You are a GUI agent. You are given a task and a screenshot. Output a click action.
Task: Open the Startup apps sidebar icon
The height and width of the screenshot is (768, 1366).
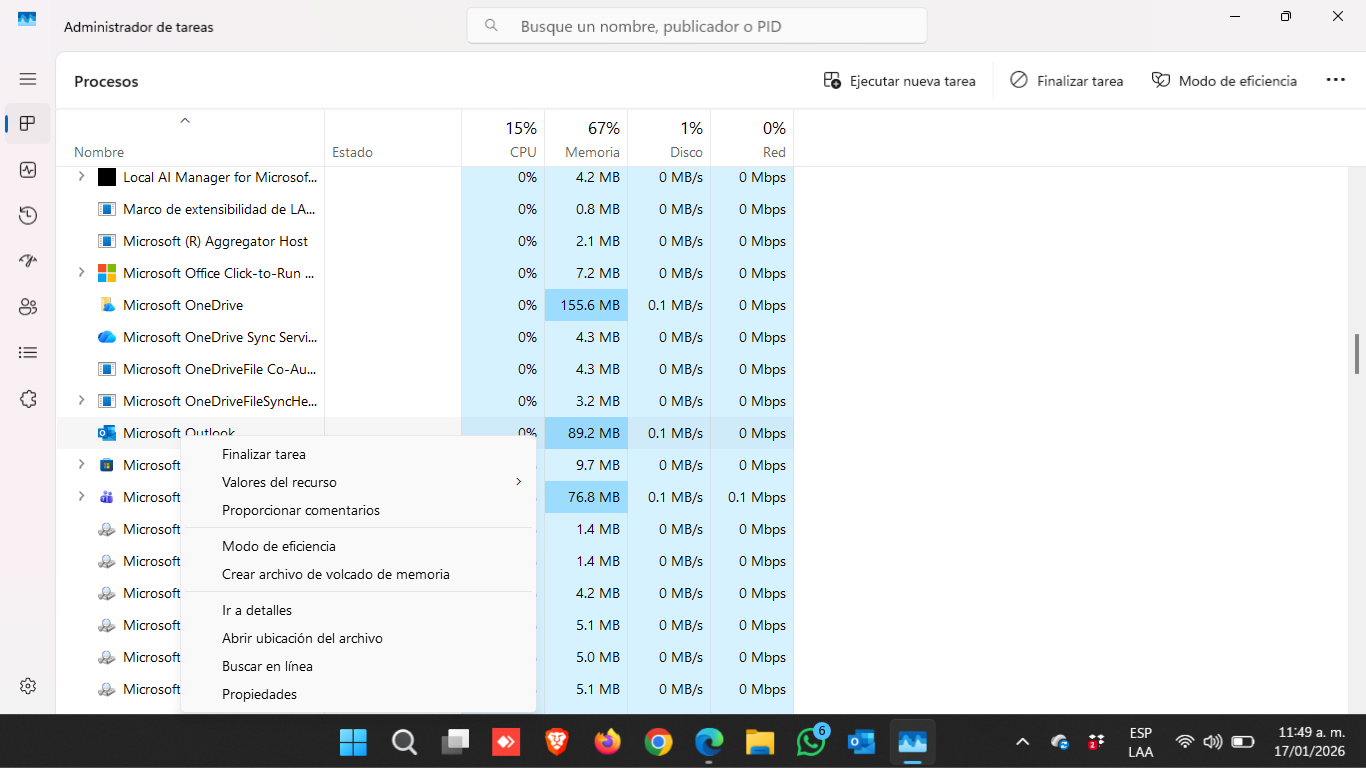(28, 261)
